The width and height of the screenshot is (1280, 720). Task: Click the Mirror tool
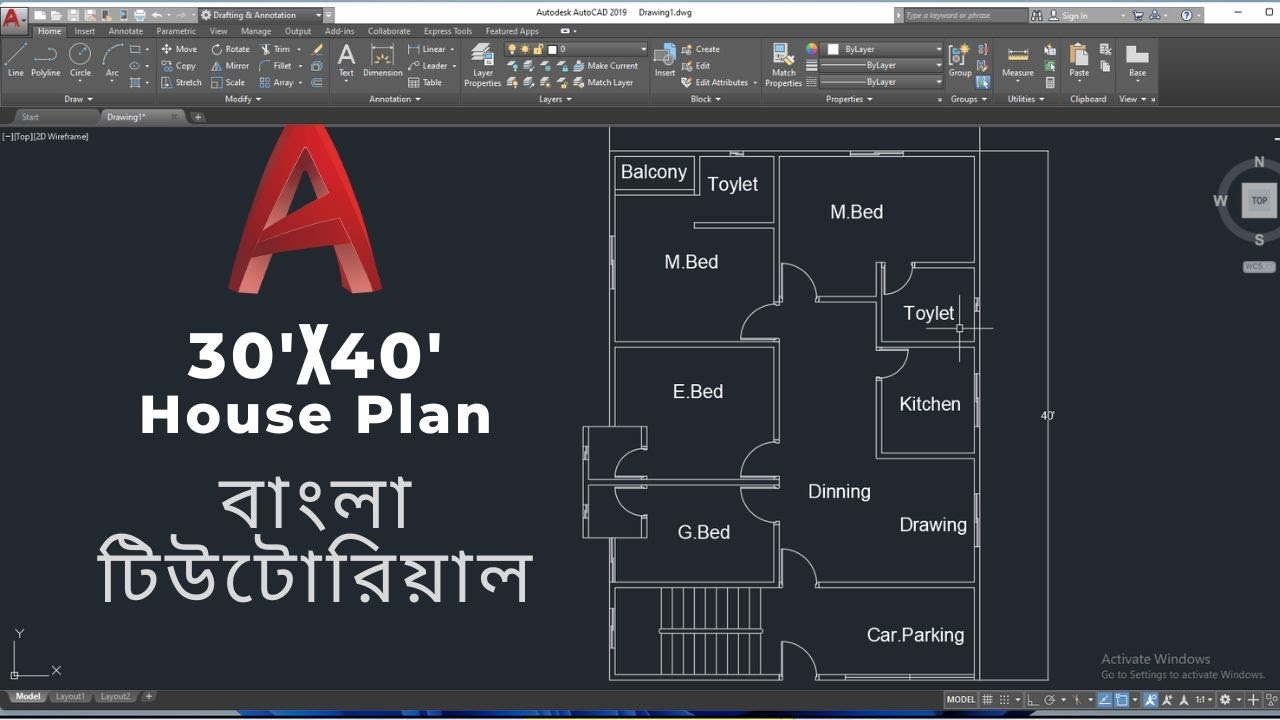pos(230,66)
